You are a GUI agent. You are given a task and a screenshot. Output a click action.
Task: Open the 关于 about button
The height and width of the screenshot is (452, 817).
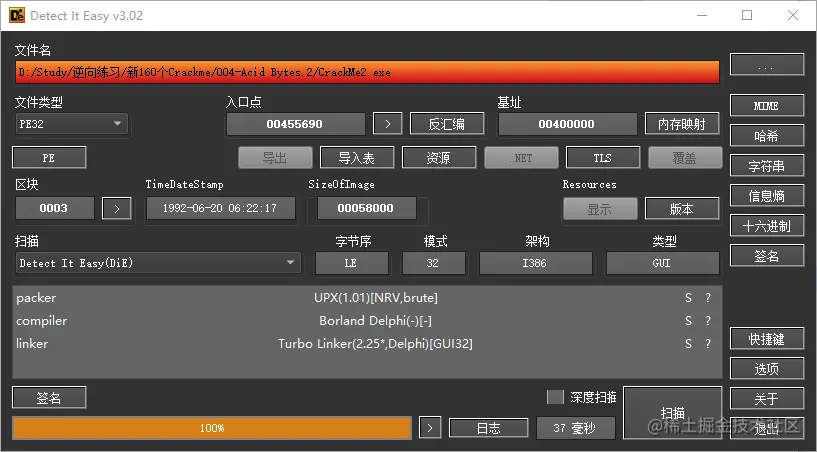coord(767,399)
